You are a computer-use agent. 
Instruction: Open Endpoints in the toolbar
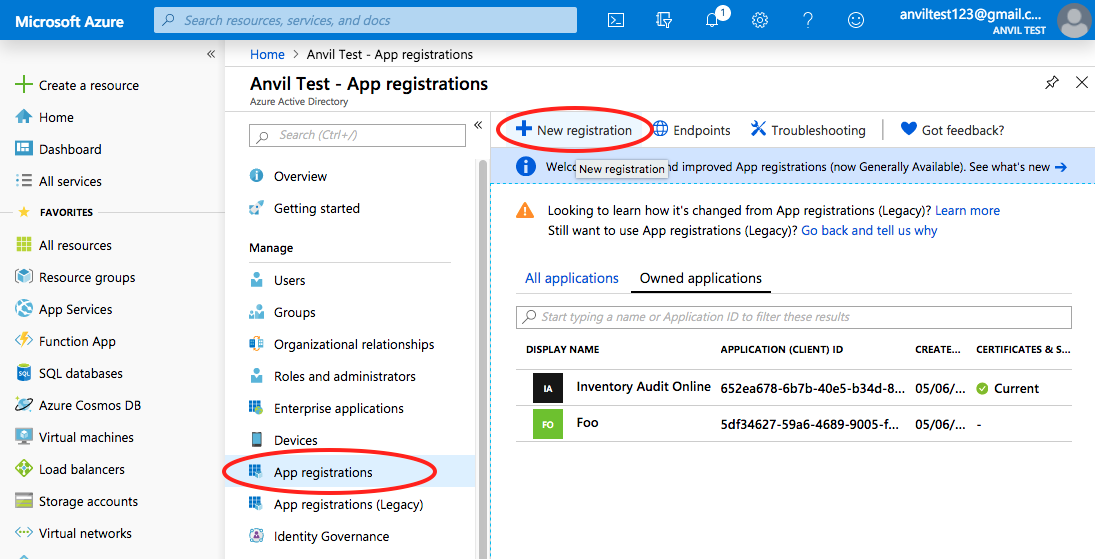(x=691, y=130)
